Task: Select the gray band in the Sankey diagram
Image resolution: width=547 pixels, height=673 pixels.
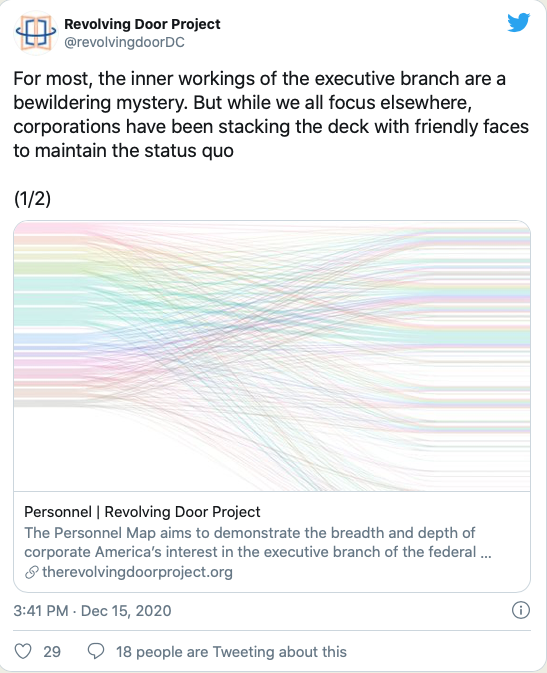Action: [x=51, y=403]
